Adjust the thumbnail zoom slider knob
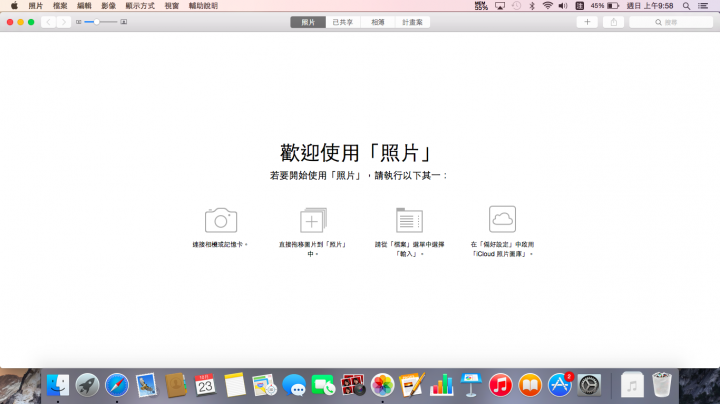Image resolution: width=720 pixels, height=404 pixels. [96, 22]
